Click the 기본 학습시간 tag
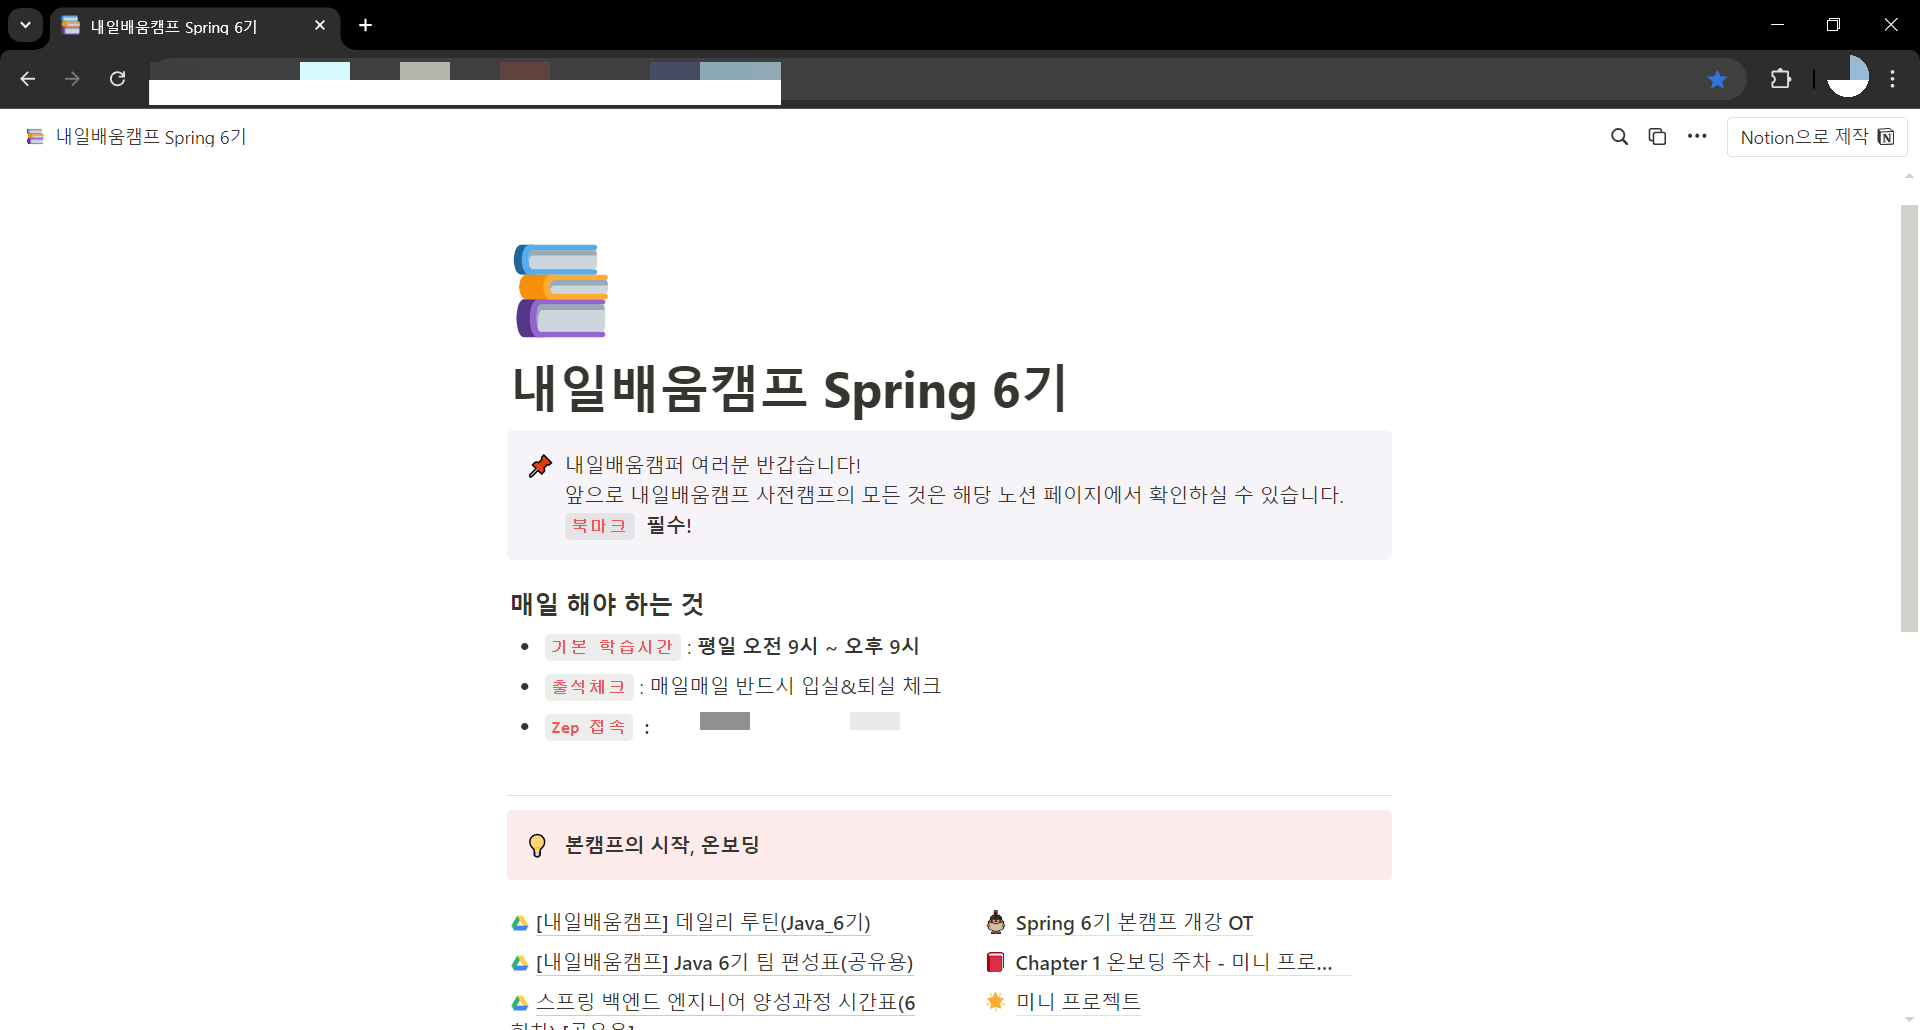This screenshot has height=1030, width=1920. point(612,647)
